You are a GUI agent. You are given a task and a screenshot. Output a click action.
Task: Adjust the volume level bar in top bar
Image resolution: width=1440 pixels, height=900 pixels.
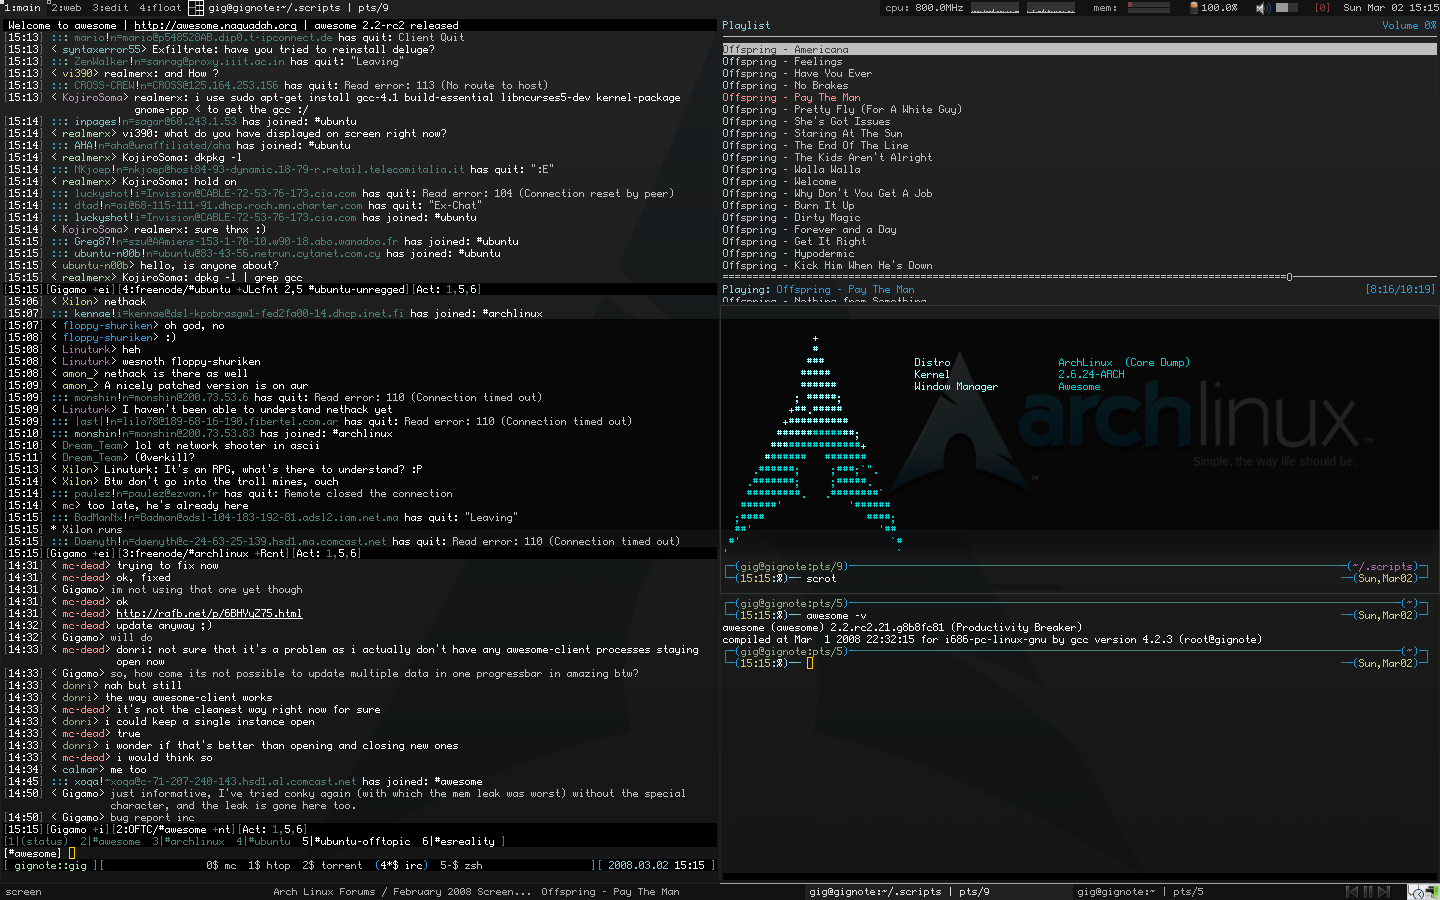coord(1288,7)
